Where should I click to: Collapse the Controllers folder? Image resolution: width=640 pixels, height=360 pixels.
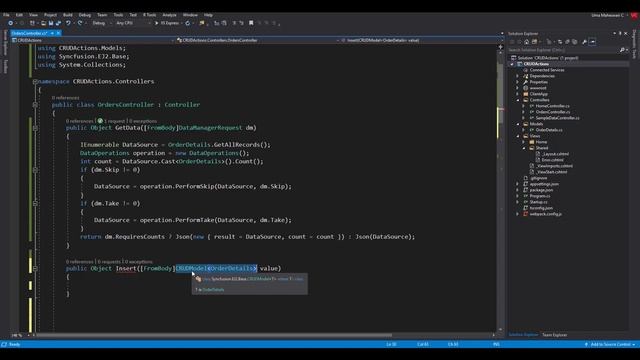518,100
